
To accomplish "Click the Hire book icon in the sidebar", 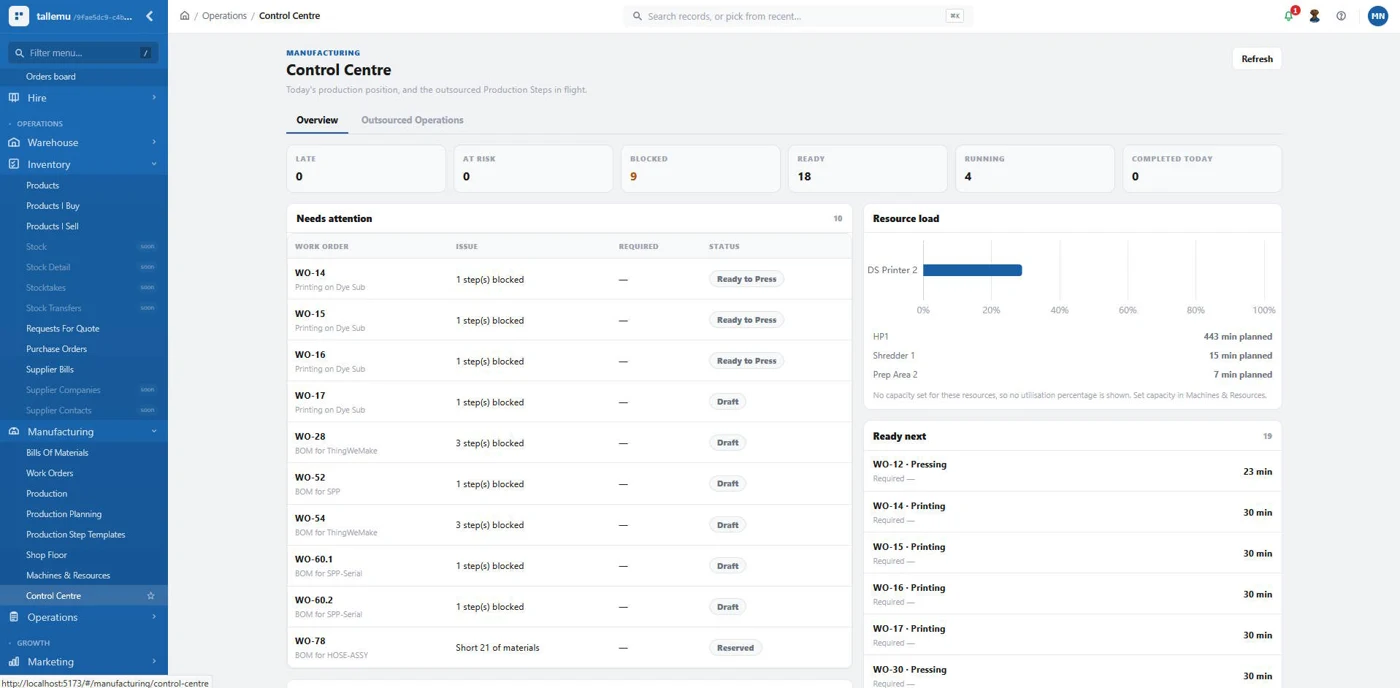I will pos(14,98).
